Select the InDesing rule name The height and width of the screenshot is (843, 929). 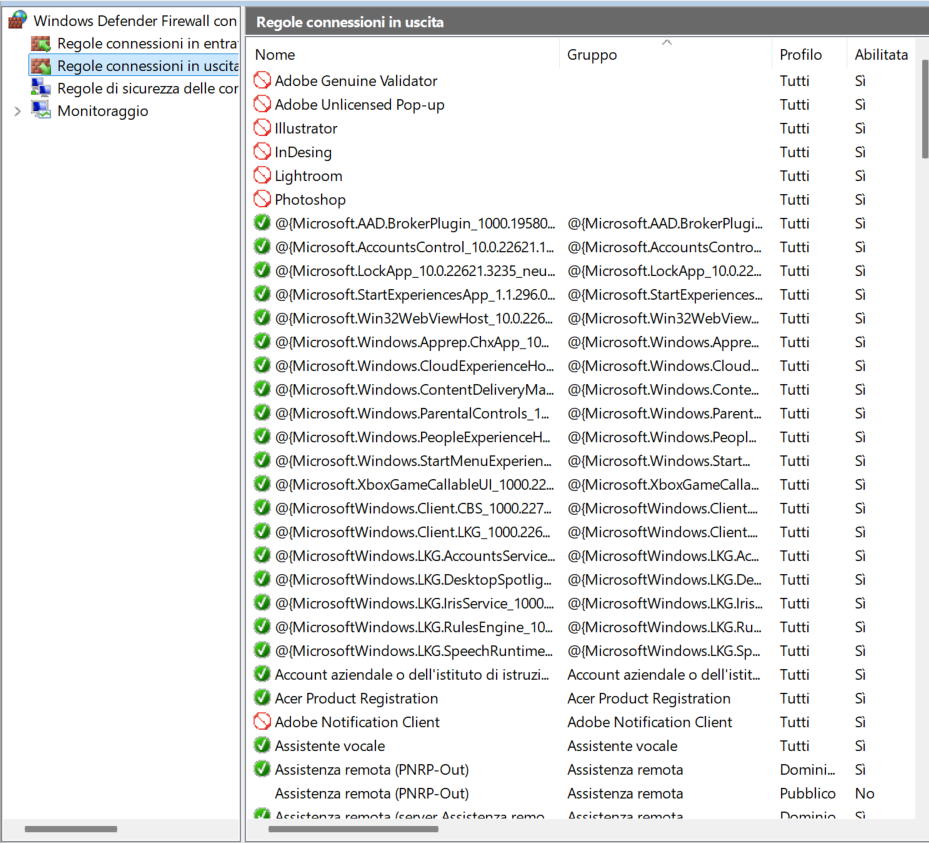[303, 152]
